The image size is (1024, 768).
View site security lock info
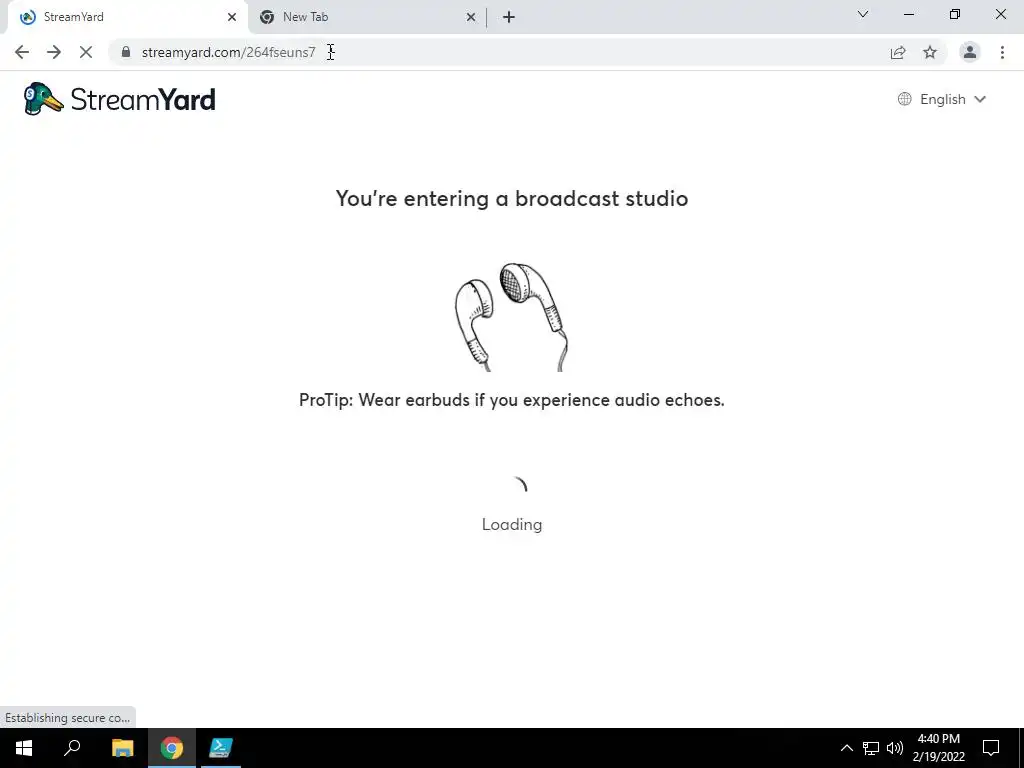tap(126, 52)
